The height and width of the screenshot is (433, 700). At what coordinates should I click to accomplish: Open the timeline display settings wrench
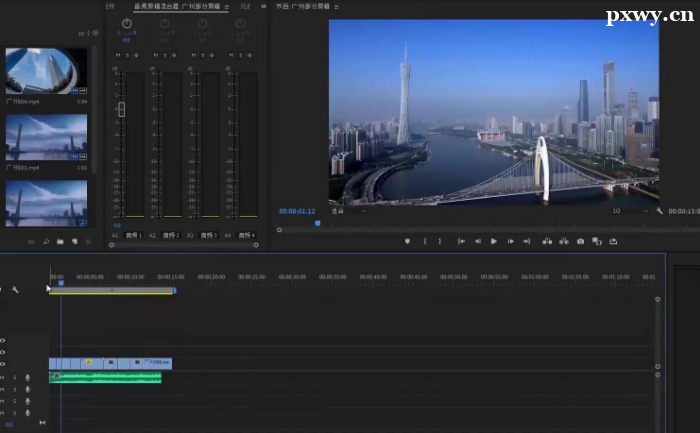coord(16,290)
